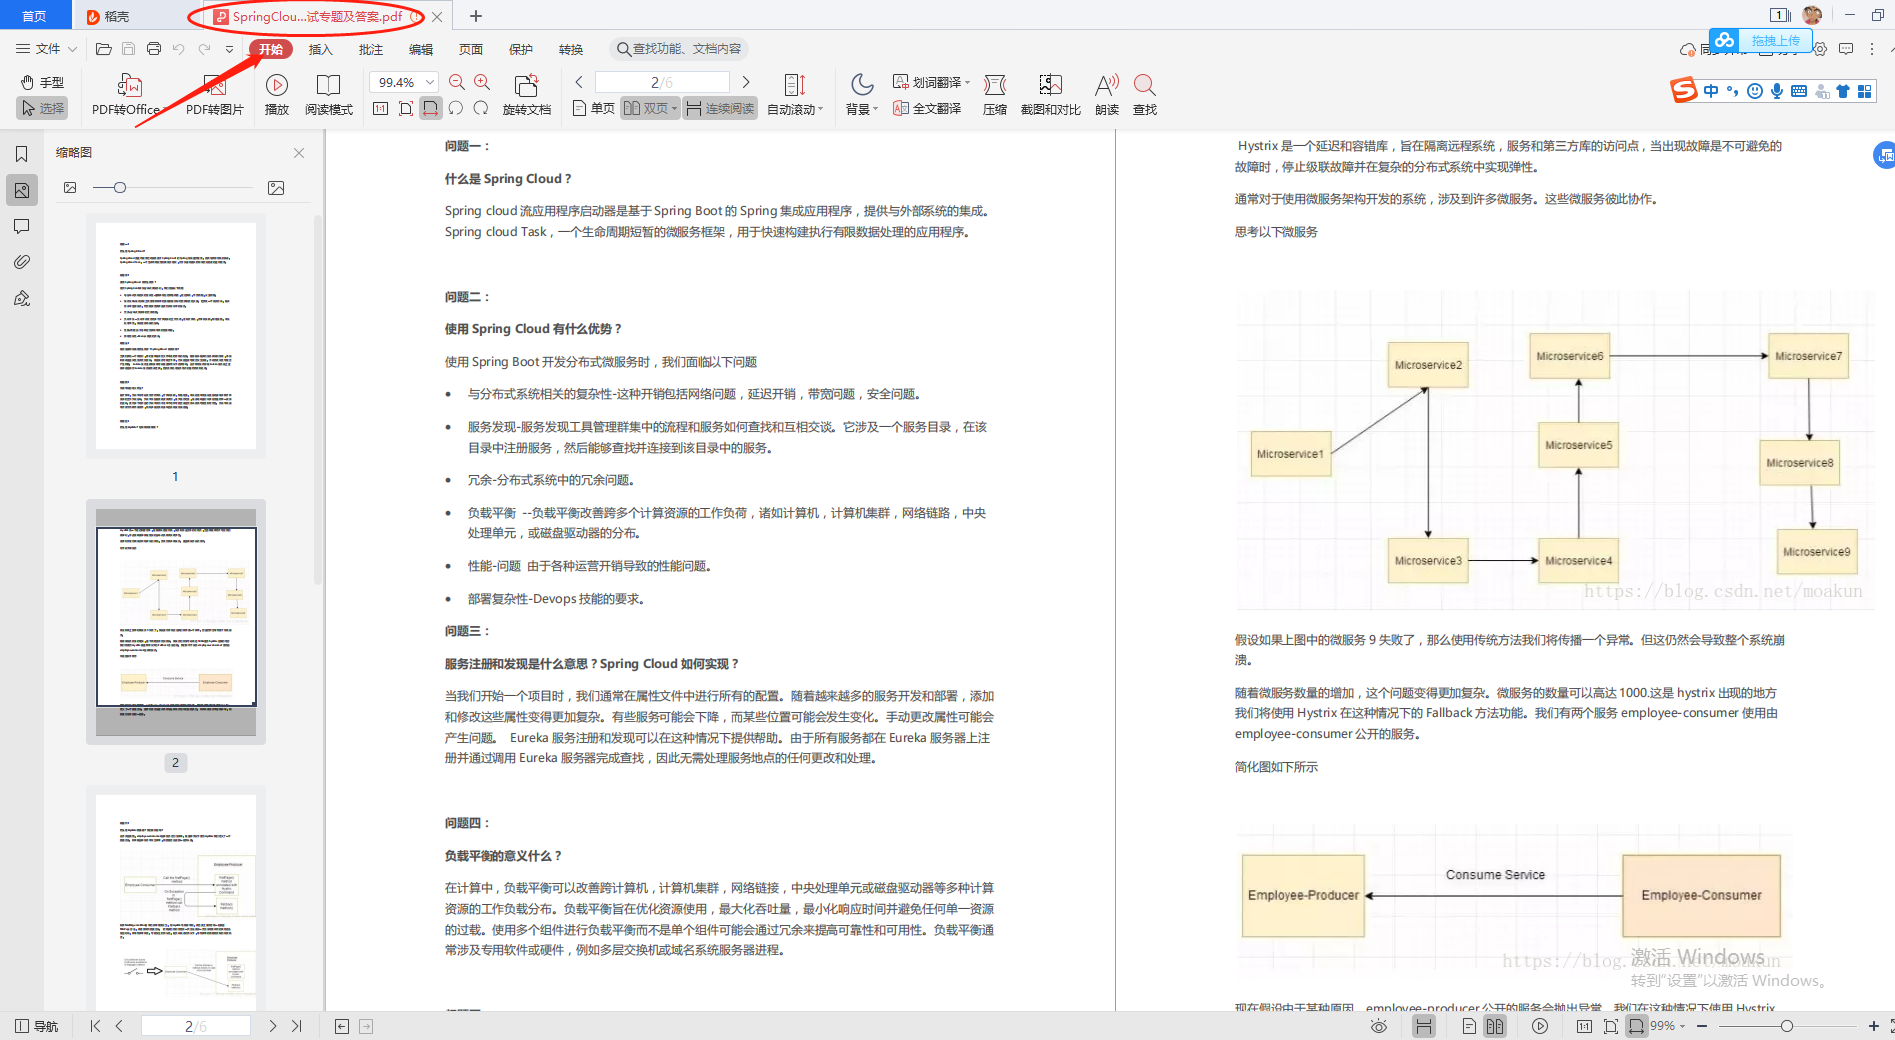Switch to the 保护 ribbon tab
1895x1040 pixels.
[x=521, y=49]
